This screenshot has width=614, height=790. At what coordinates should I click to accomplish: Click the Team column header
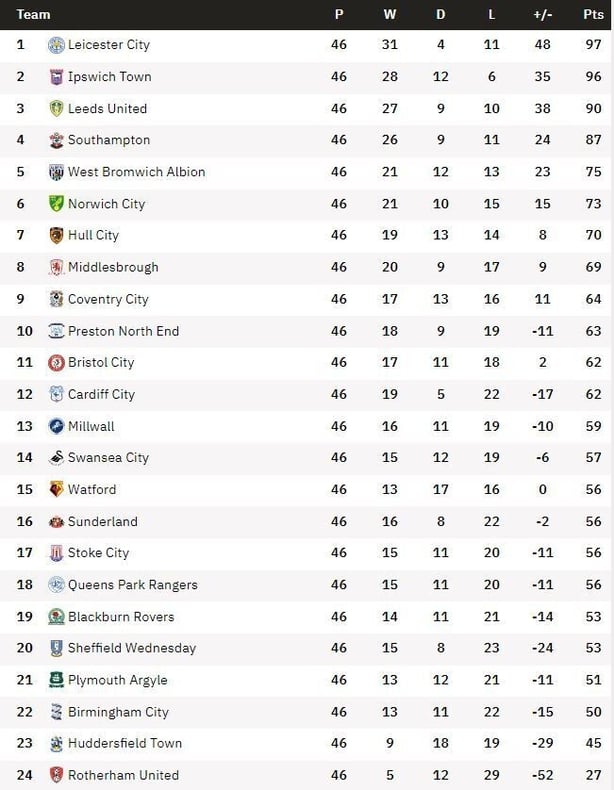[x=33, y=15]
